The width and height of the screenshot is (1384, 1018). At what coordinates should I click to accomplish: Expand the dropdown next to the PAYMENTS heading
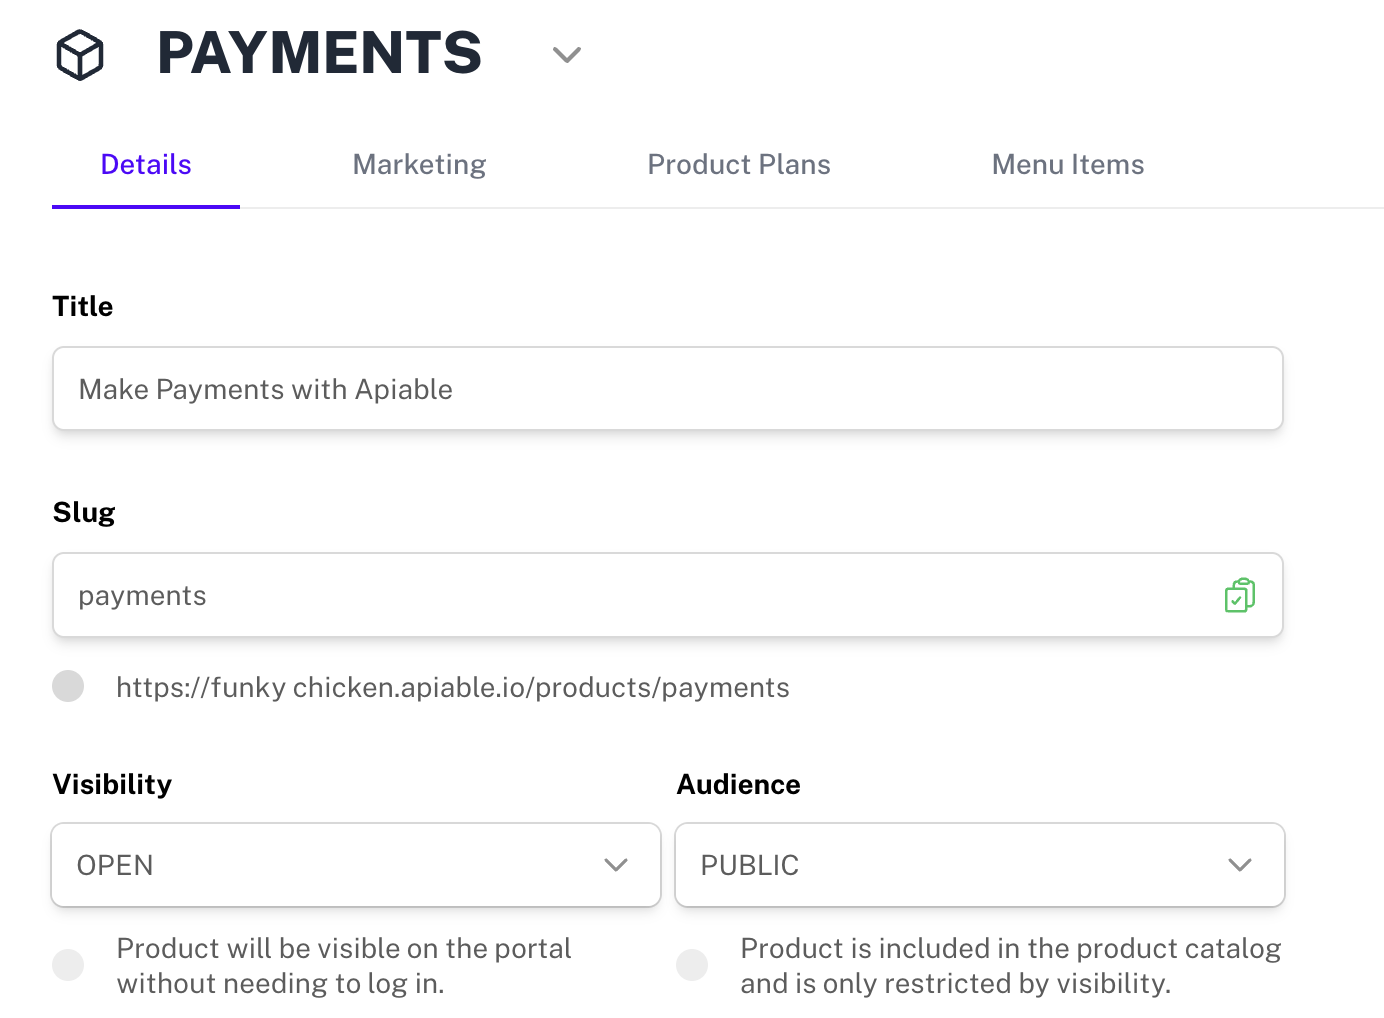pyautogui.click(x=566, y=57)
